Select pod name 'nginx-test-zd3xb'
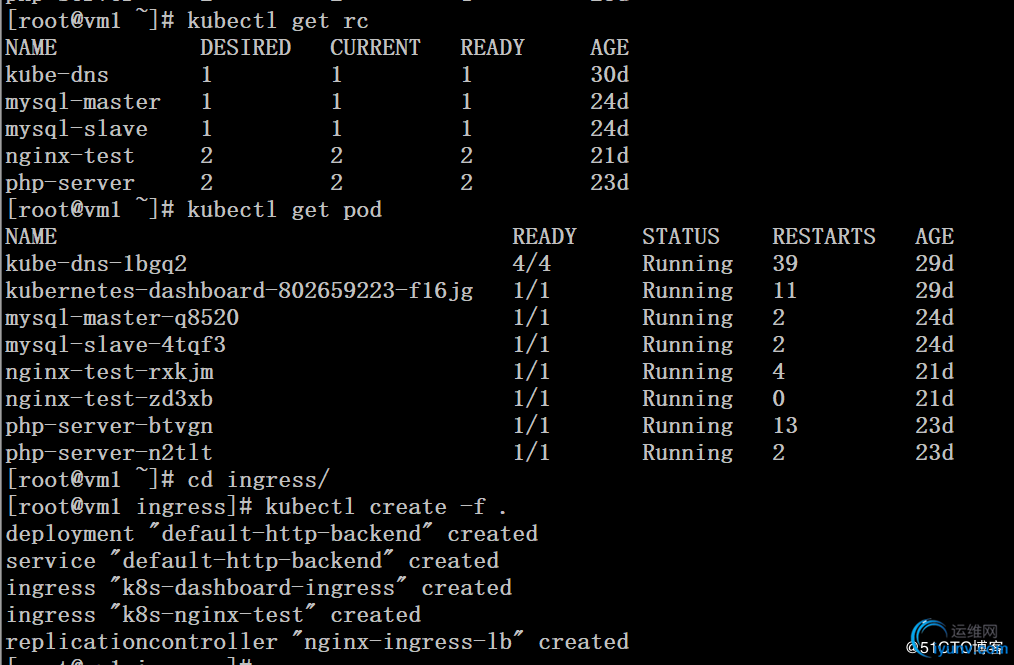Screen dimensions: 1014x665 tap(109, 399)
